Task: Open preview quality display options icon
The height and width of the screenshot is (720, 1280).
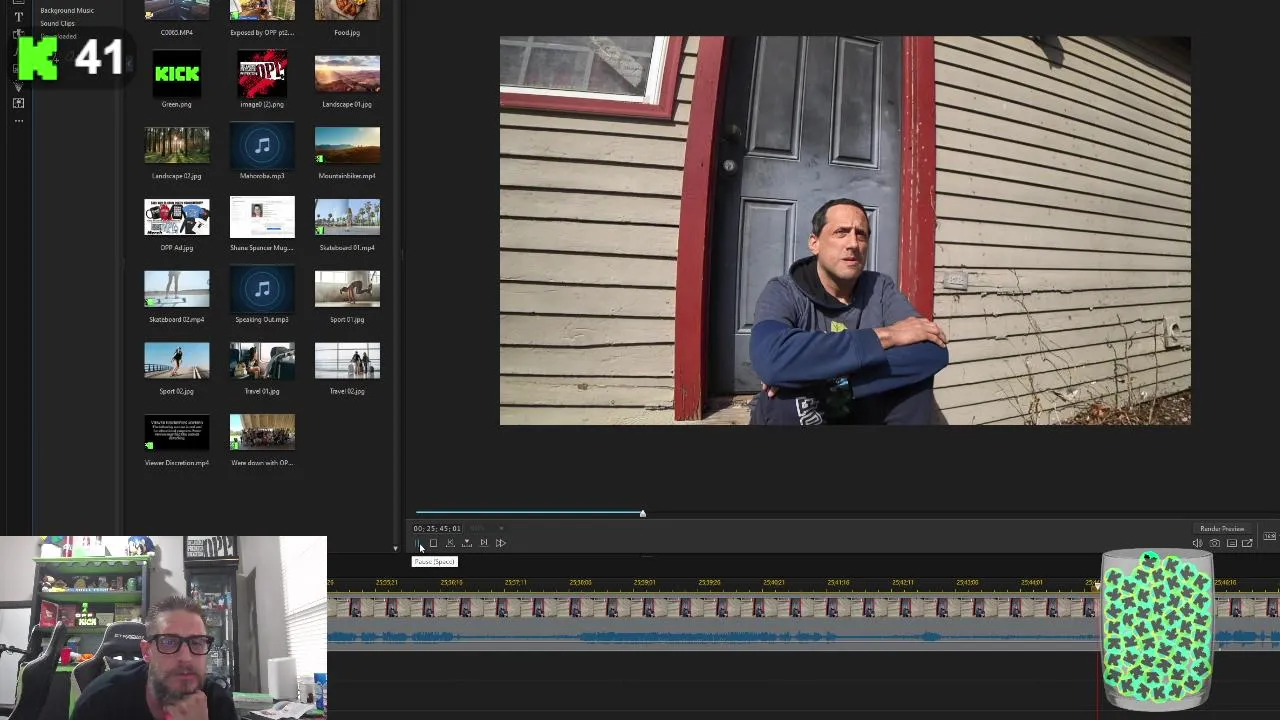Action: pos(1231,543)
